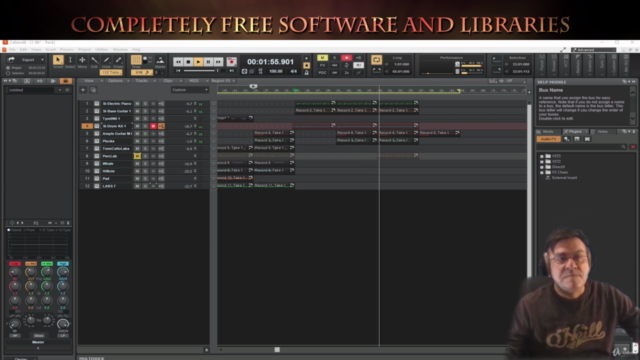Select the Project export radio option

click(8, 68)
